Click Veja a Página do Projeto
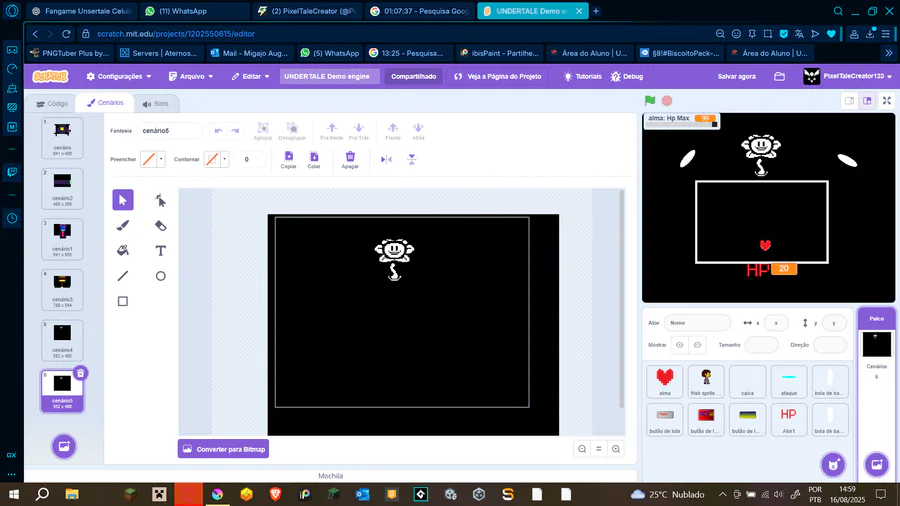The width and height of the screenshot is (900, 506). 498,76
